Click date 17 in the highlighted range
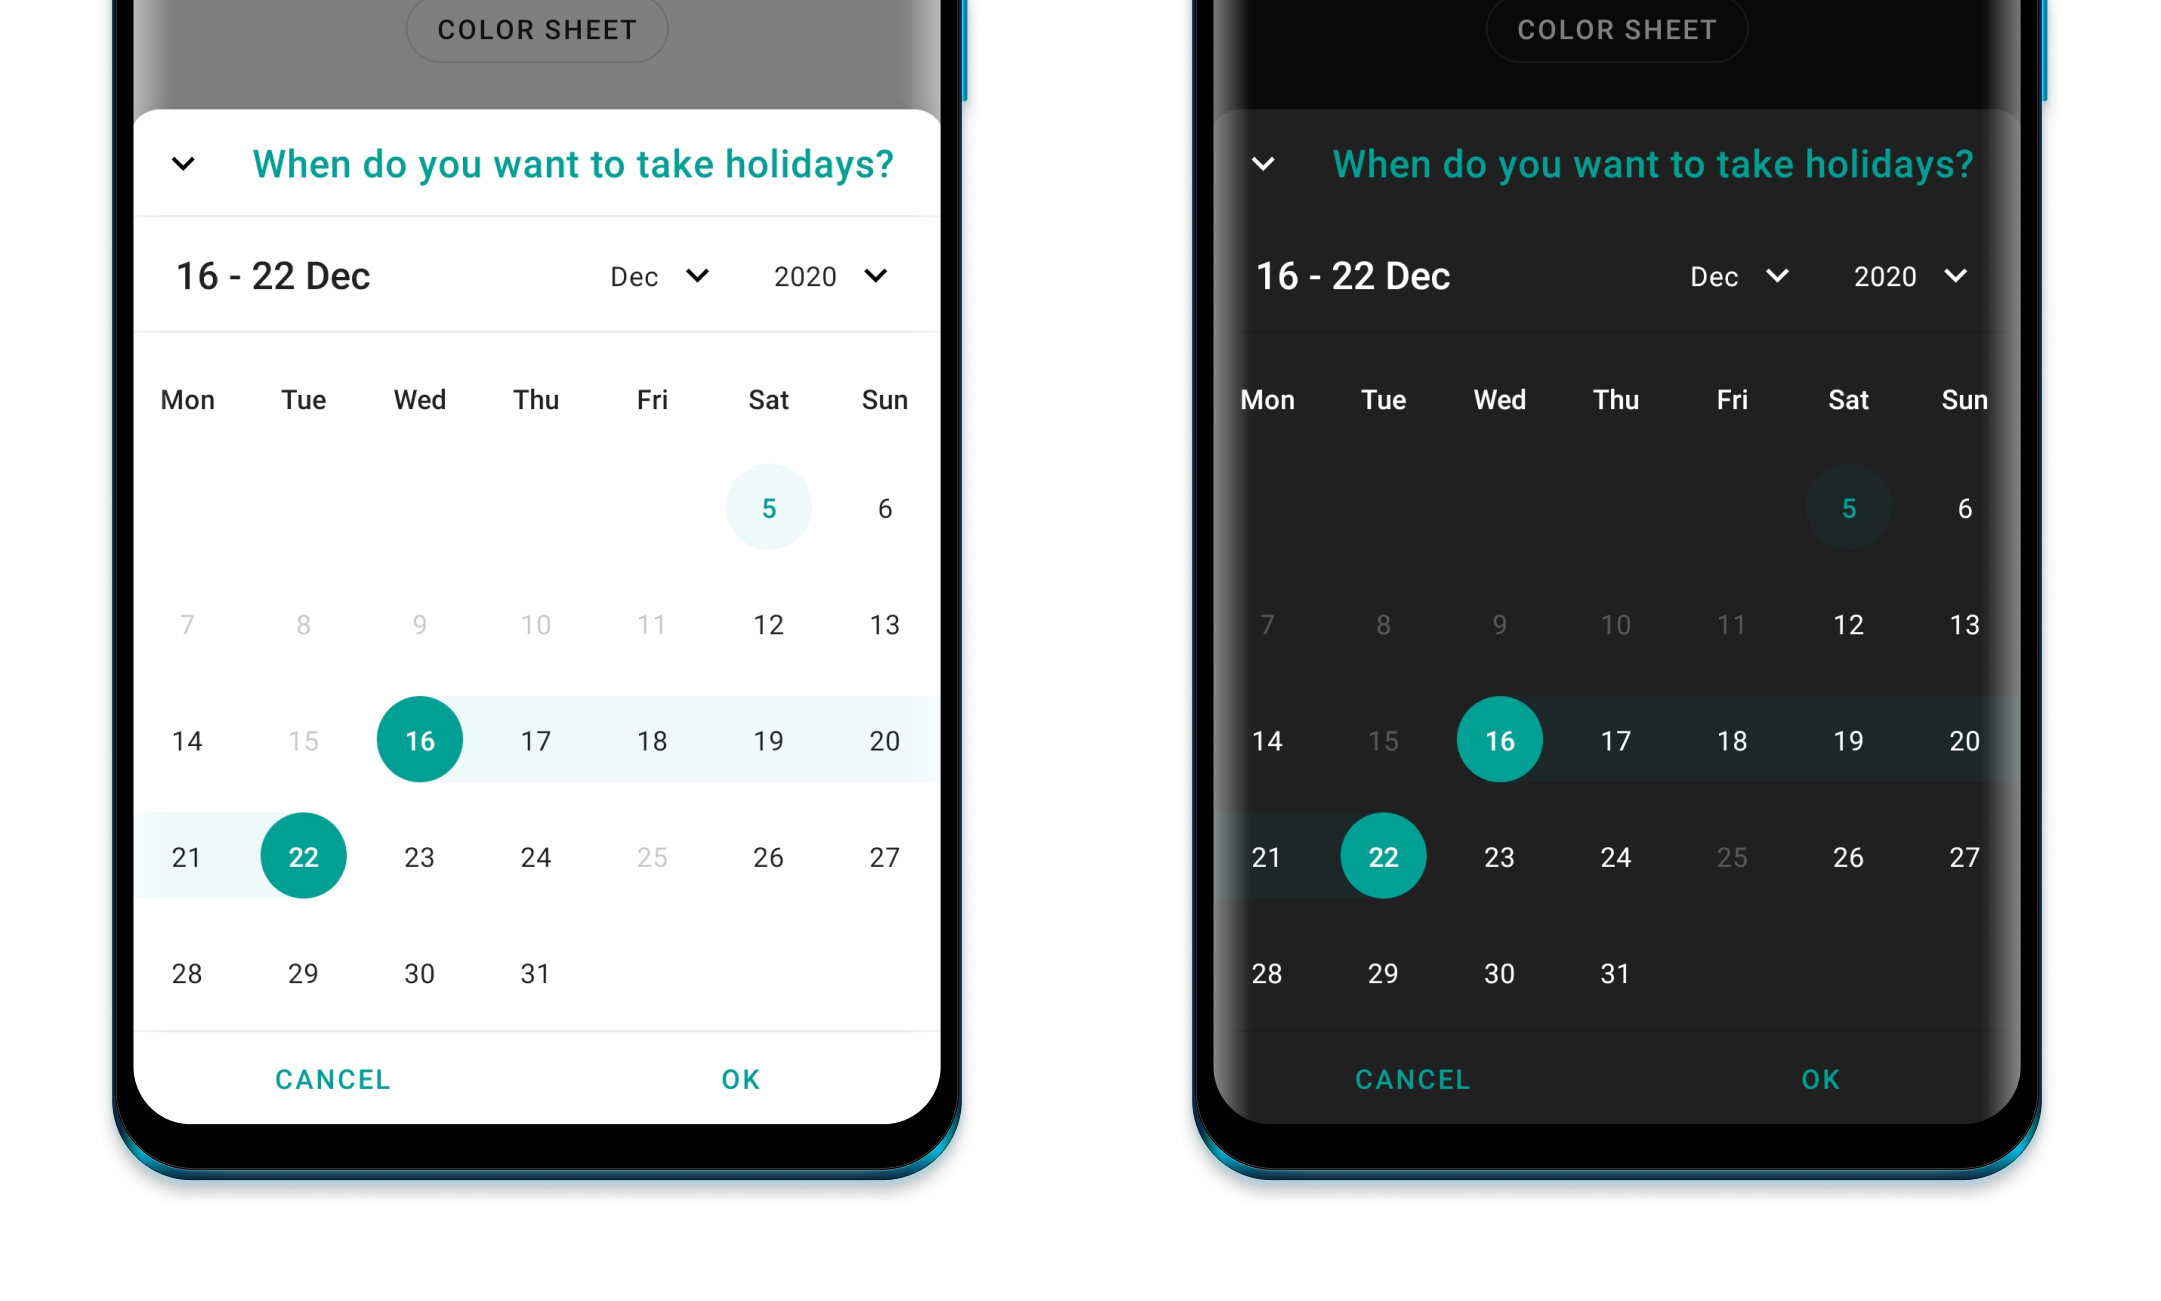This screenshot has height=1301, width=2161. (x=534, y=739)
